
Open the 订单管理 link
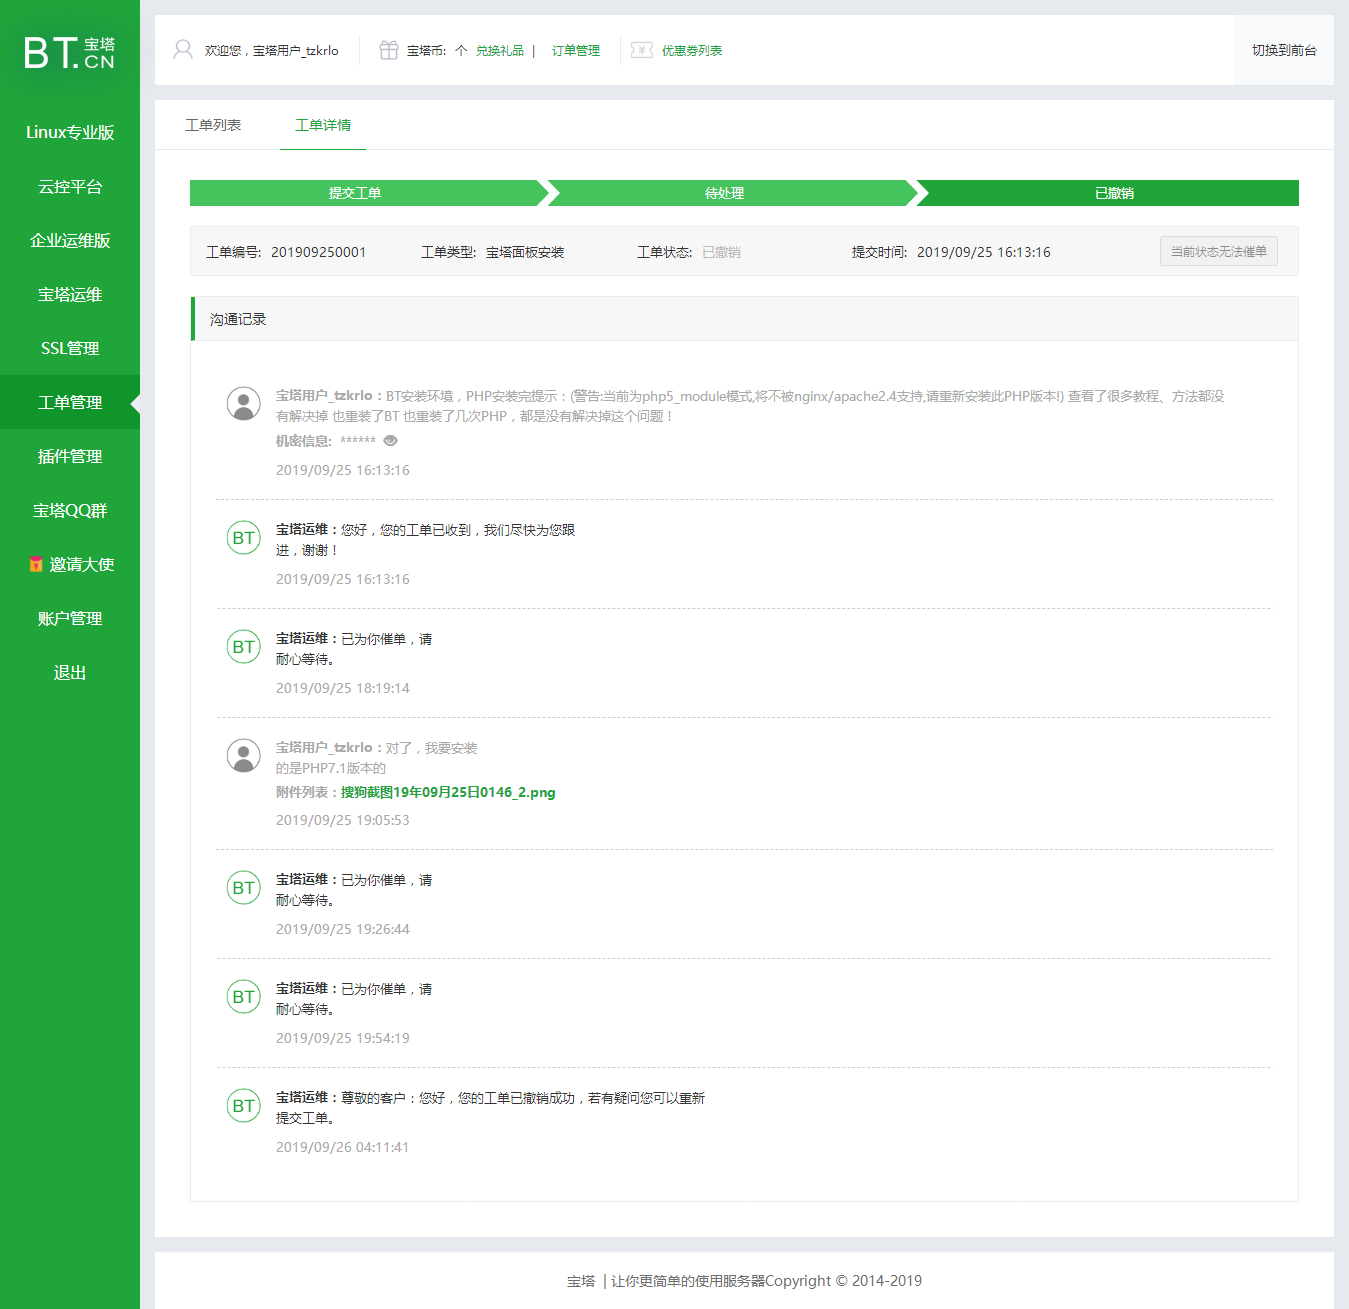pos(576,50)
